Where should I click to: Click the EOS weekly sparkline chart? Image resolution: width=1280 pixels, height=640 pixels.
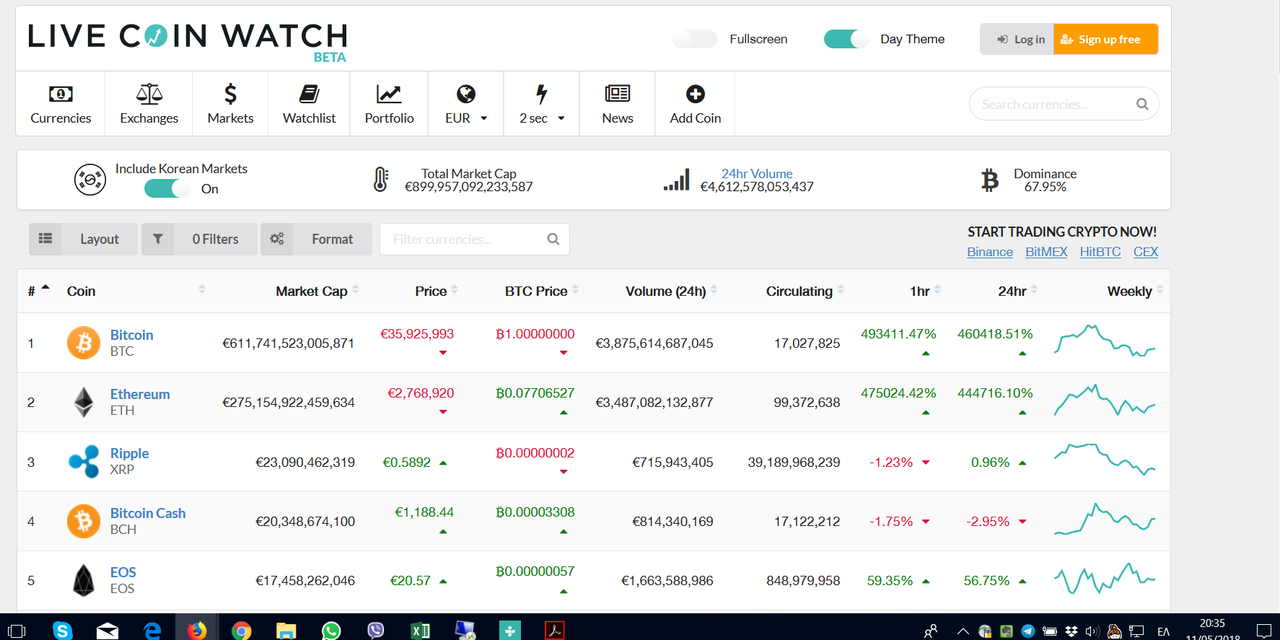click(1105, 578)
